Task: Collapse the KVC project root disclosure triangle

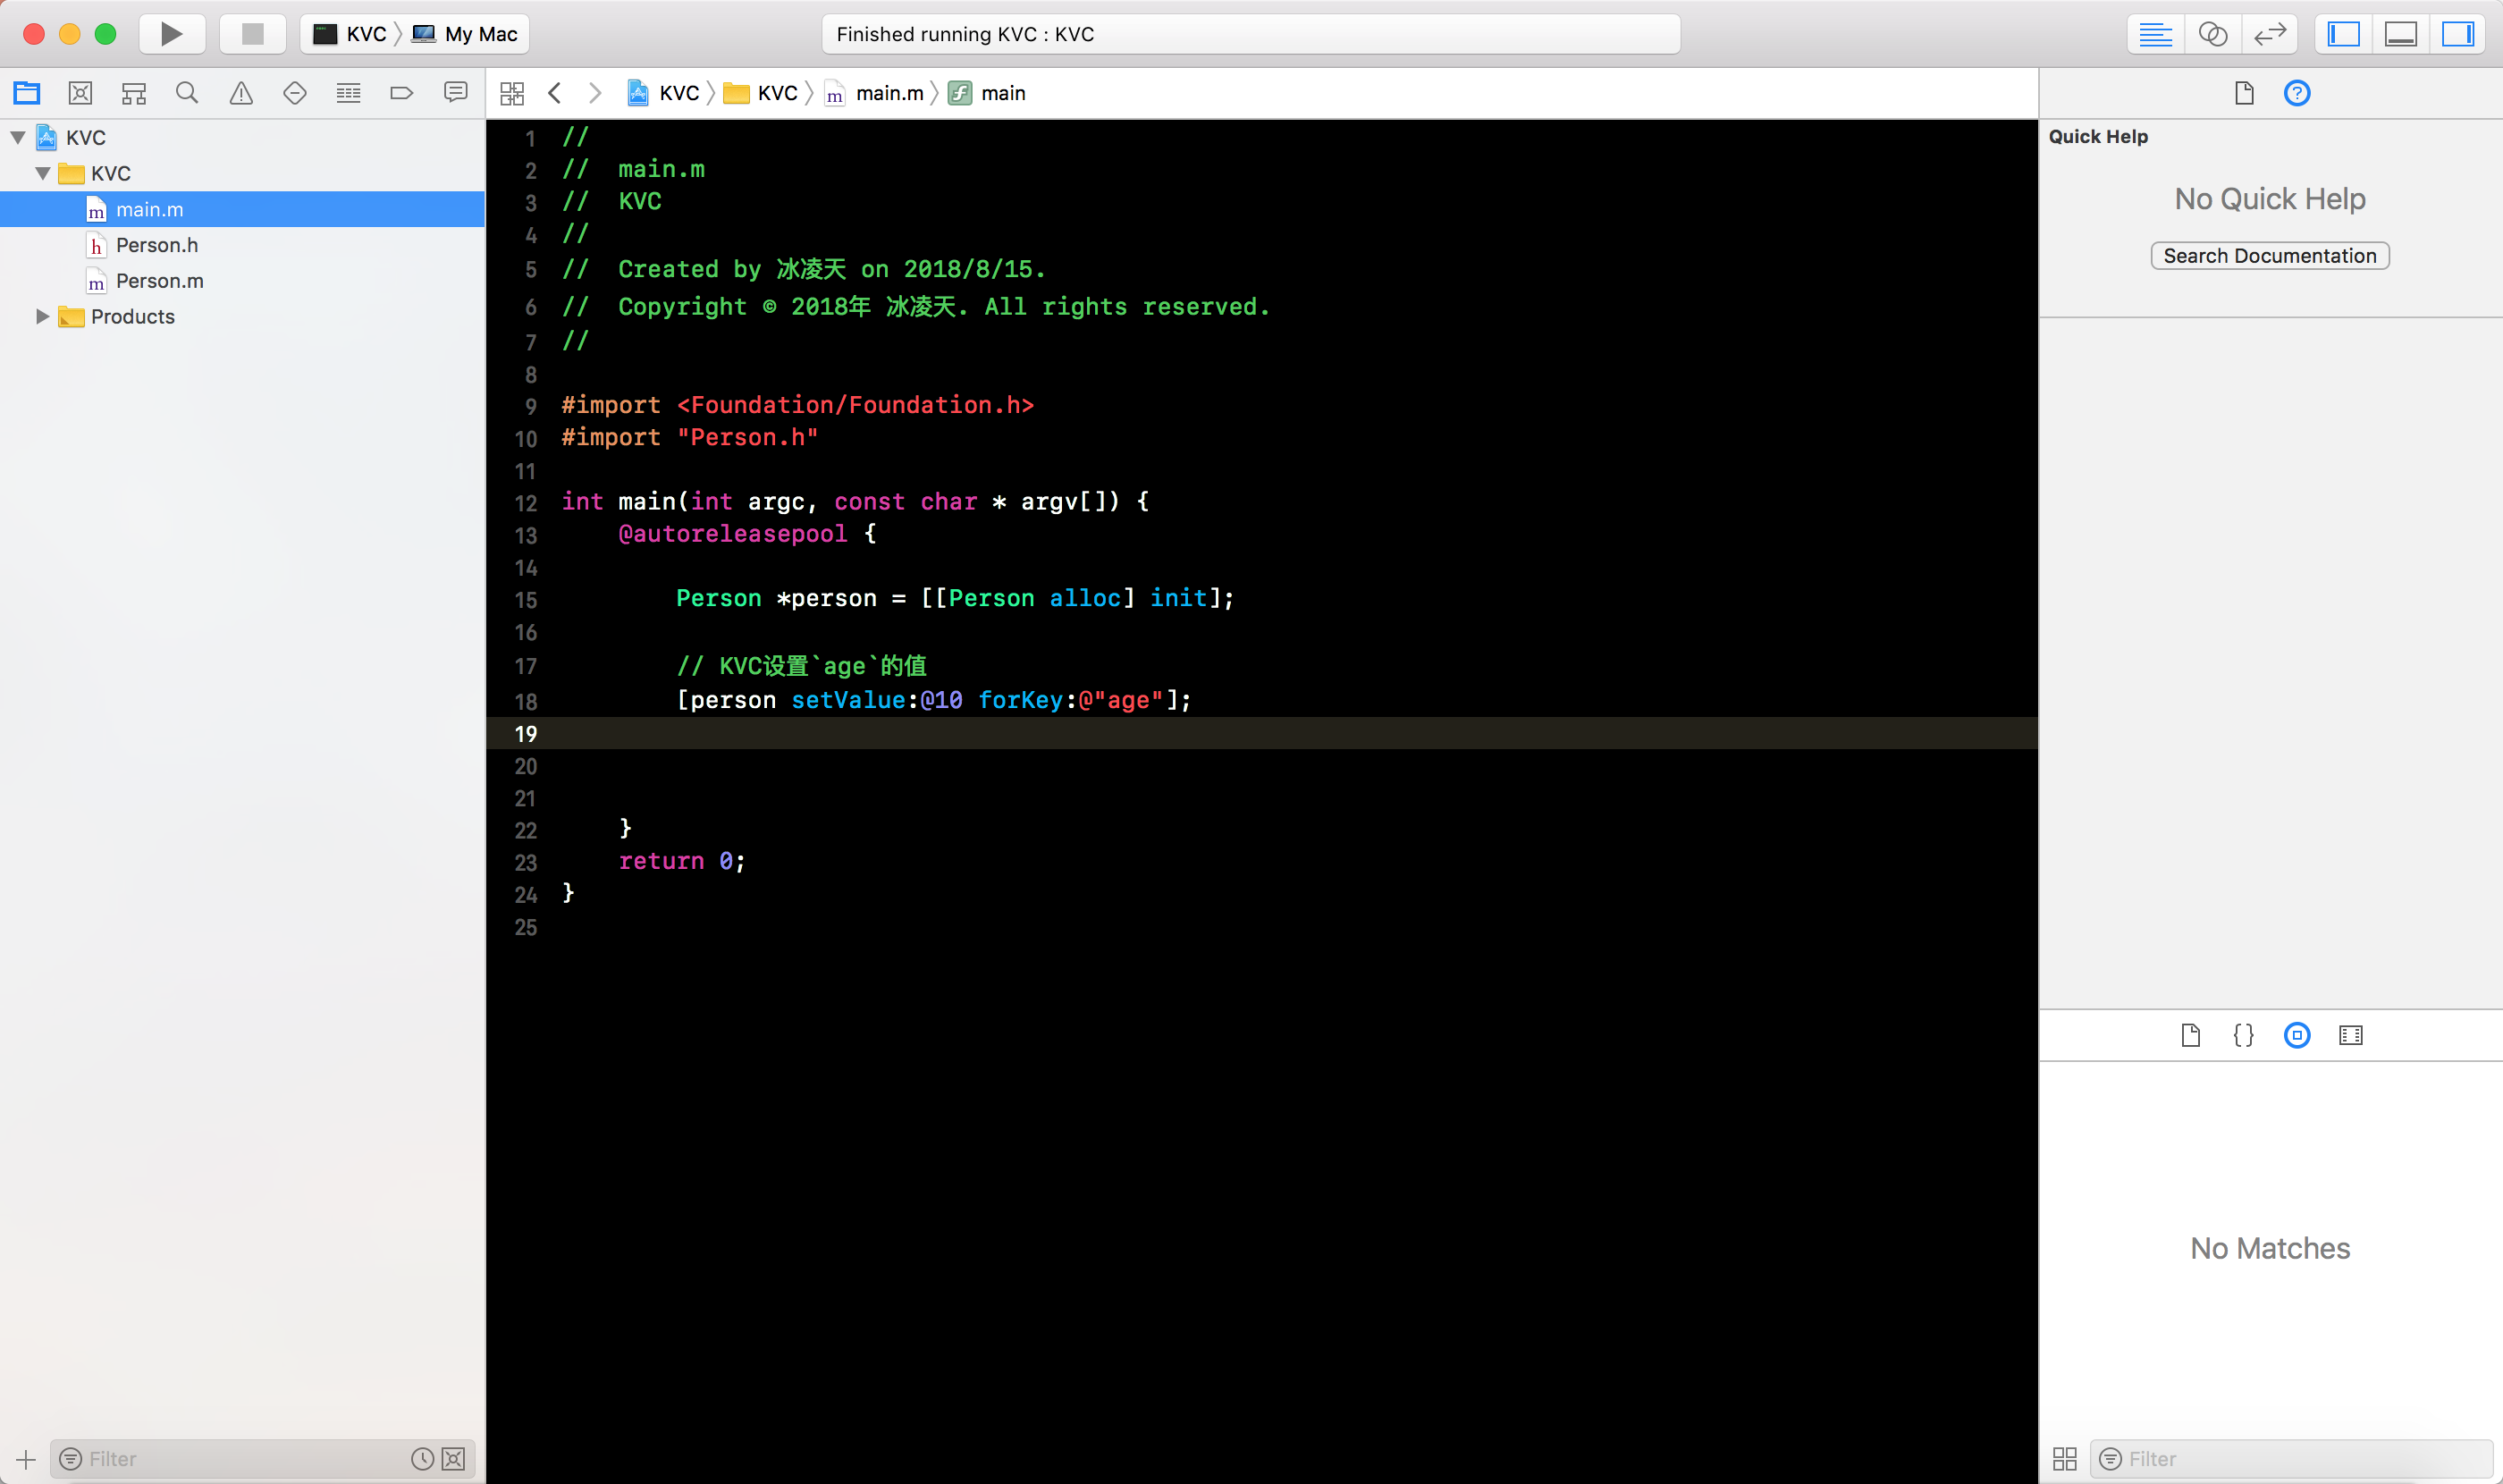Action: coord(18,138)
